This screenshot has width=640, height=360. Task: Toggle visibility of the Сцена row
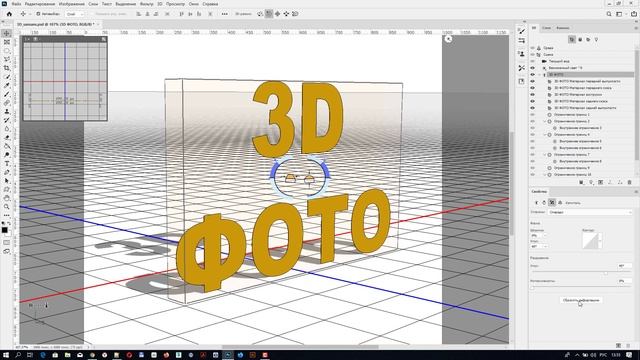(x=532, y=54)
